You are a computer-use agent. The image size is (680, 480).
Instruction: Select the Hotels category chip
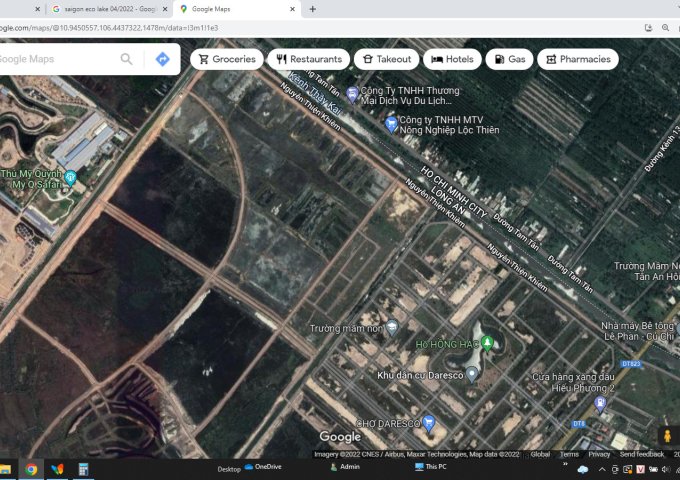point(452,59)
